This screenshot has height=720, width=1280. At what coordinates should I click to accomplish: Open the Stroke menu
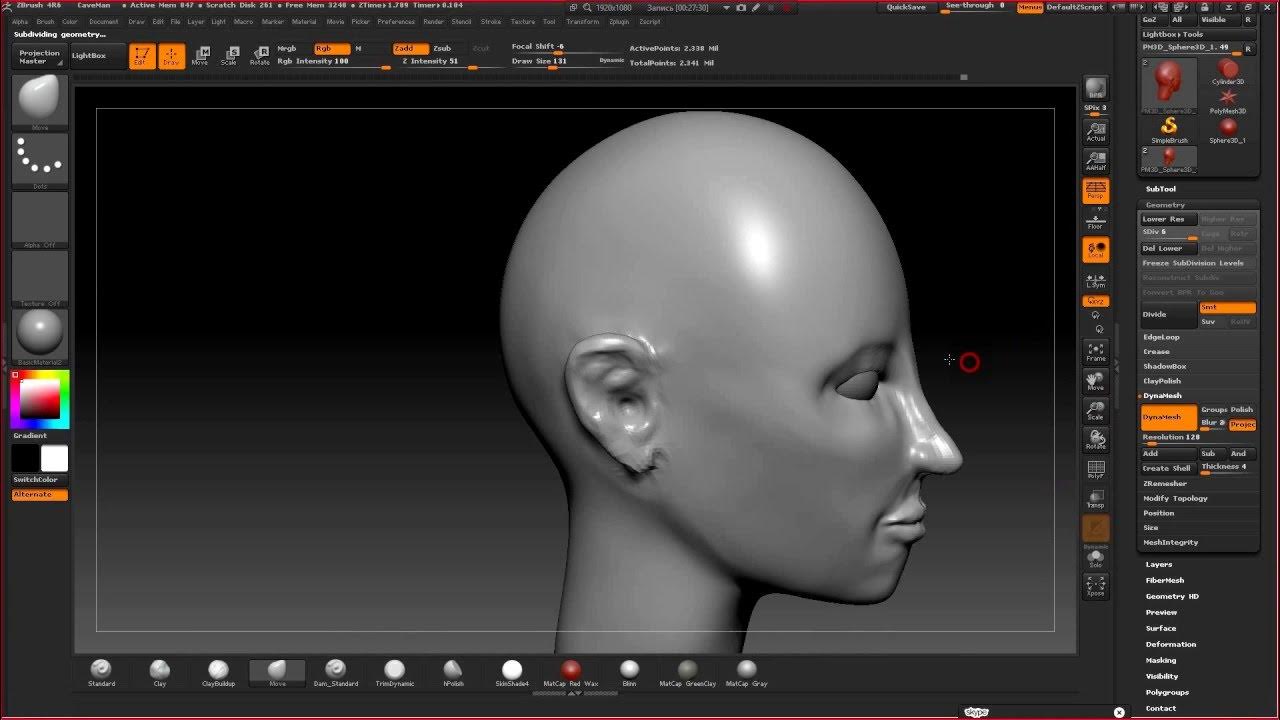click(490, 21)
